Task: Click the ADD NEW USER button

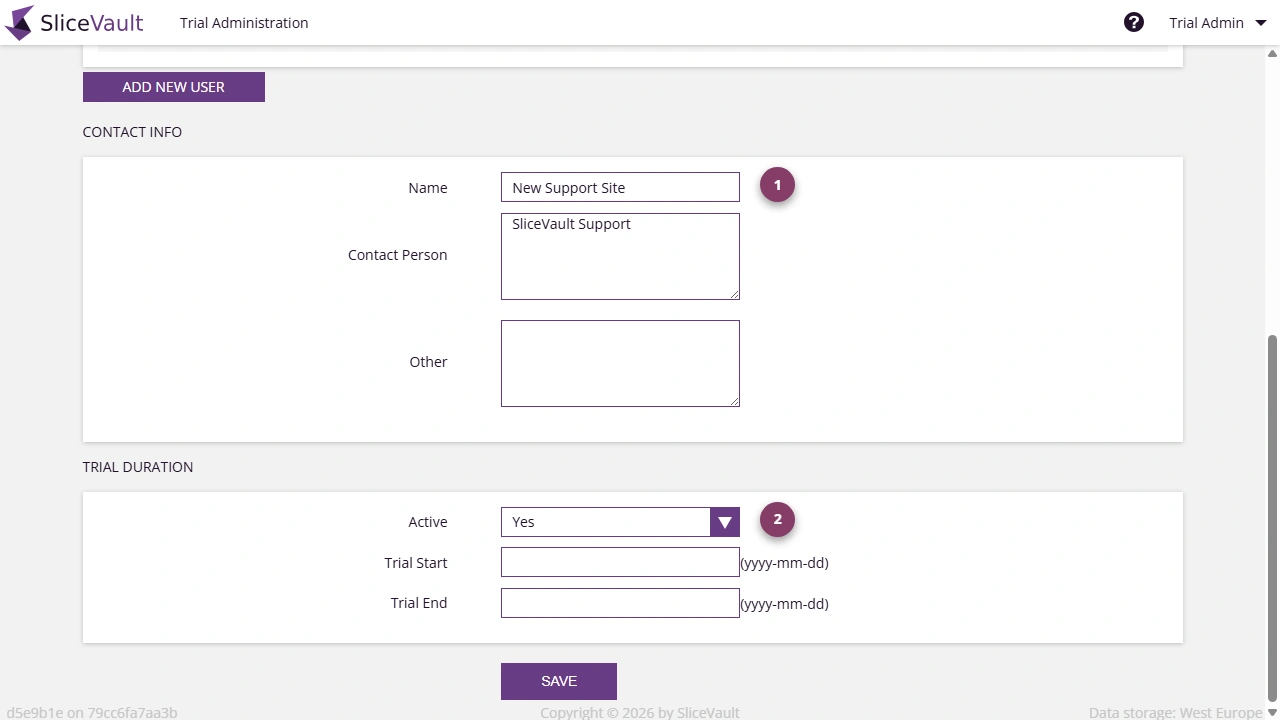Action: click(x=173, y=87)
